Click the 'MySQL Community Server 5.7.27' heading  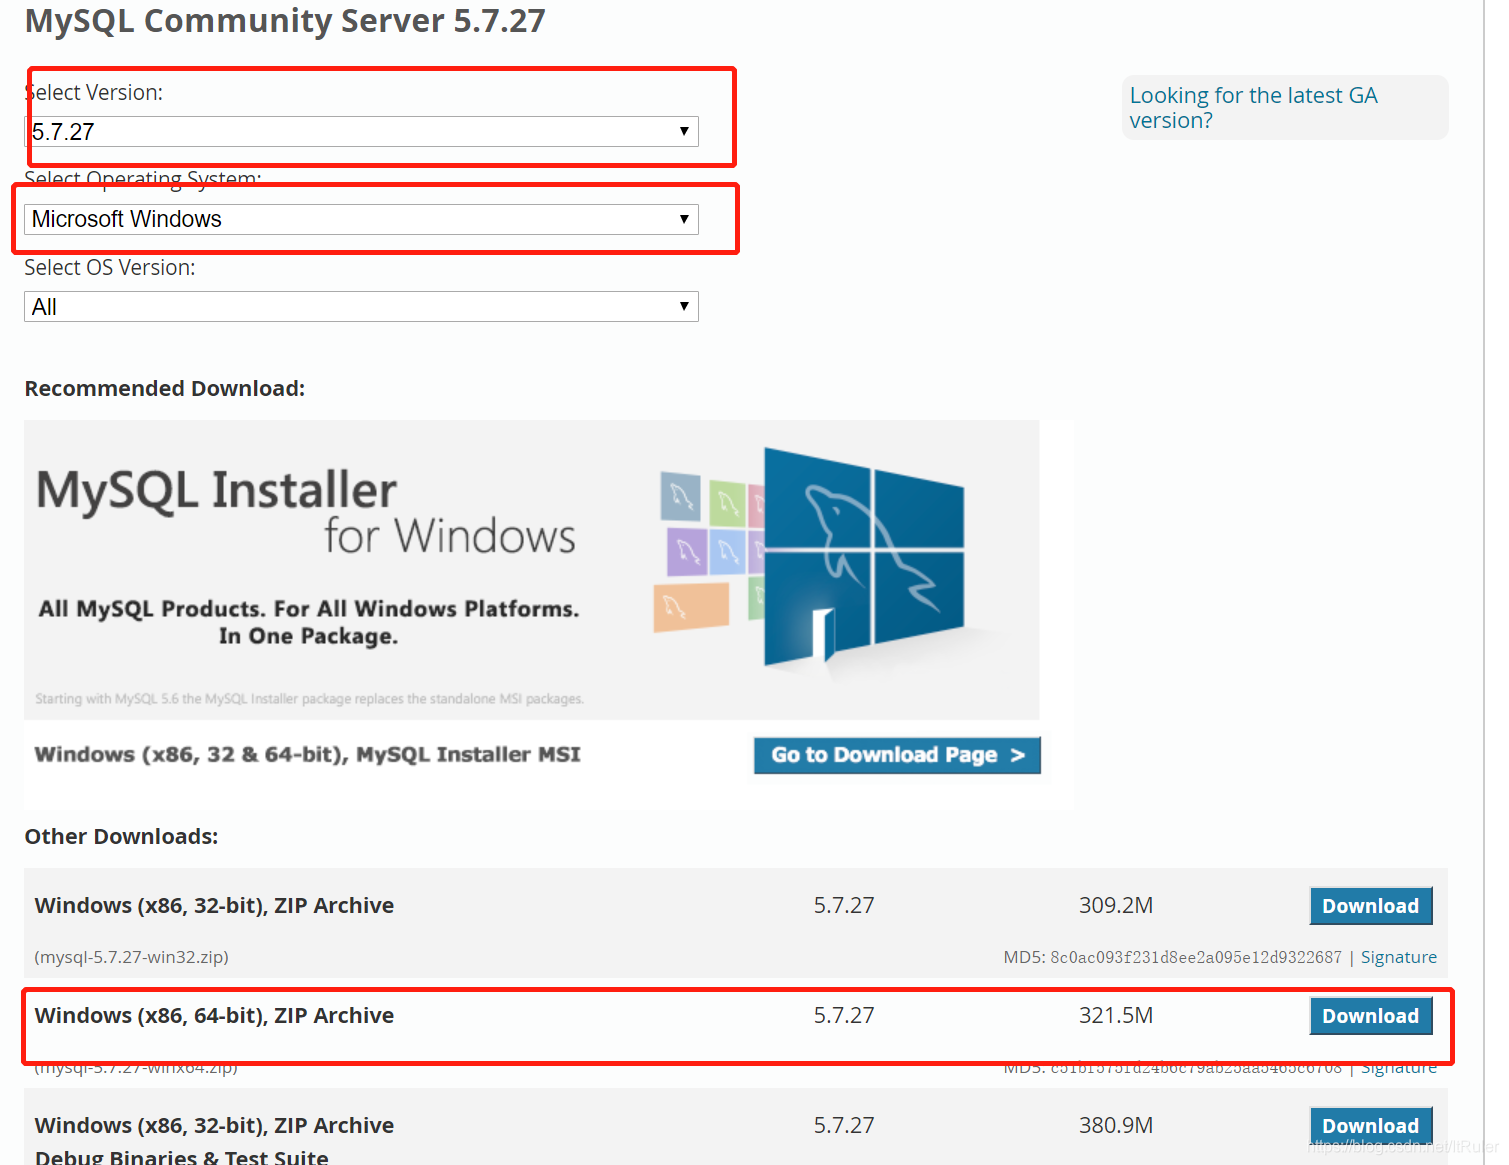coord(285,21)
